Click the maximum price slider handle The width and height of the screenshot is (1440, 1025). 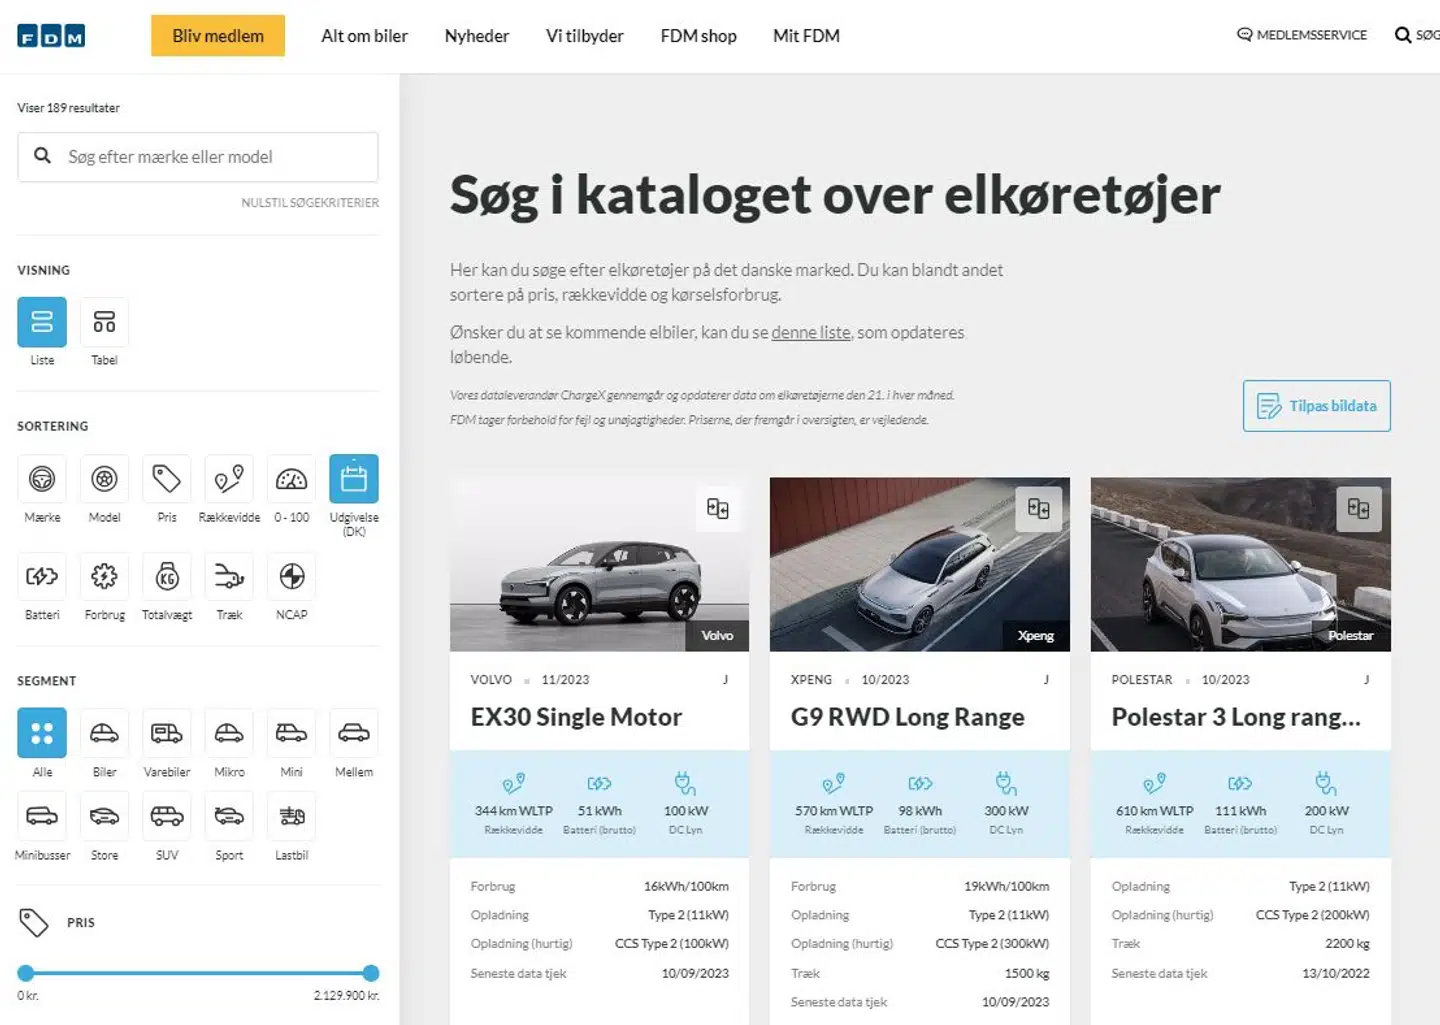pos(371,973)
